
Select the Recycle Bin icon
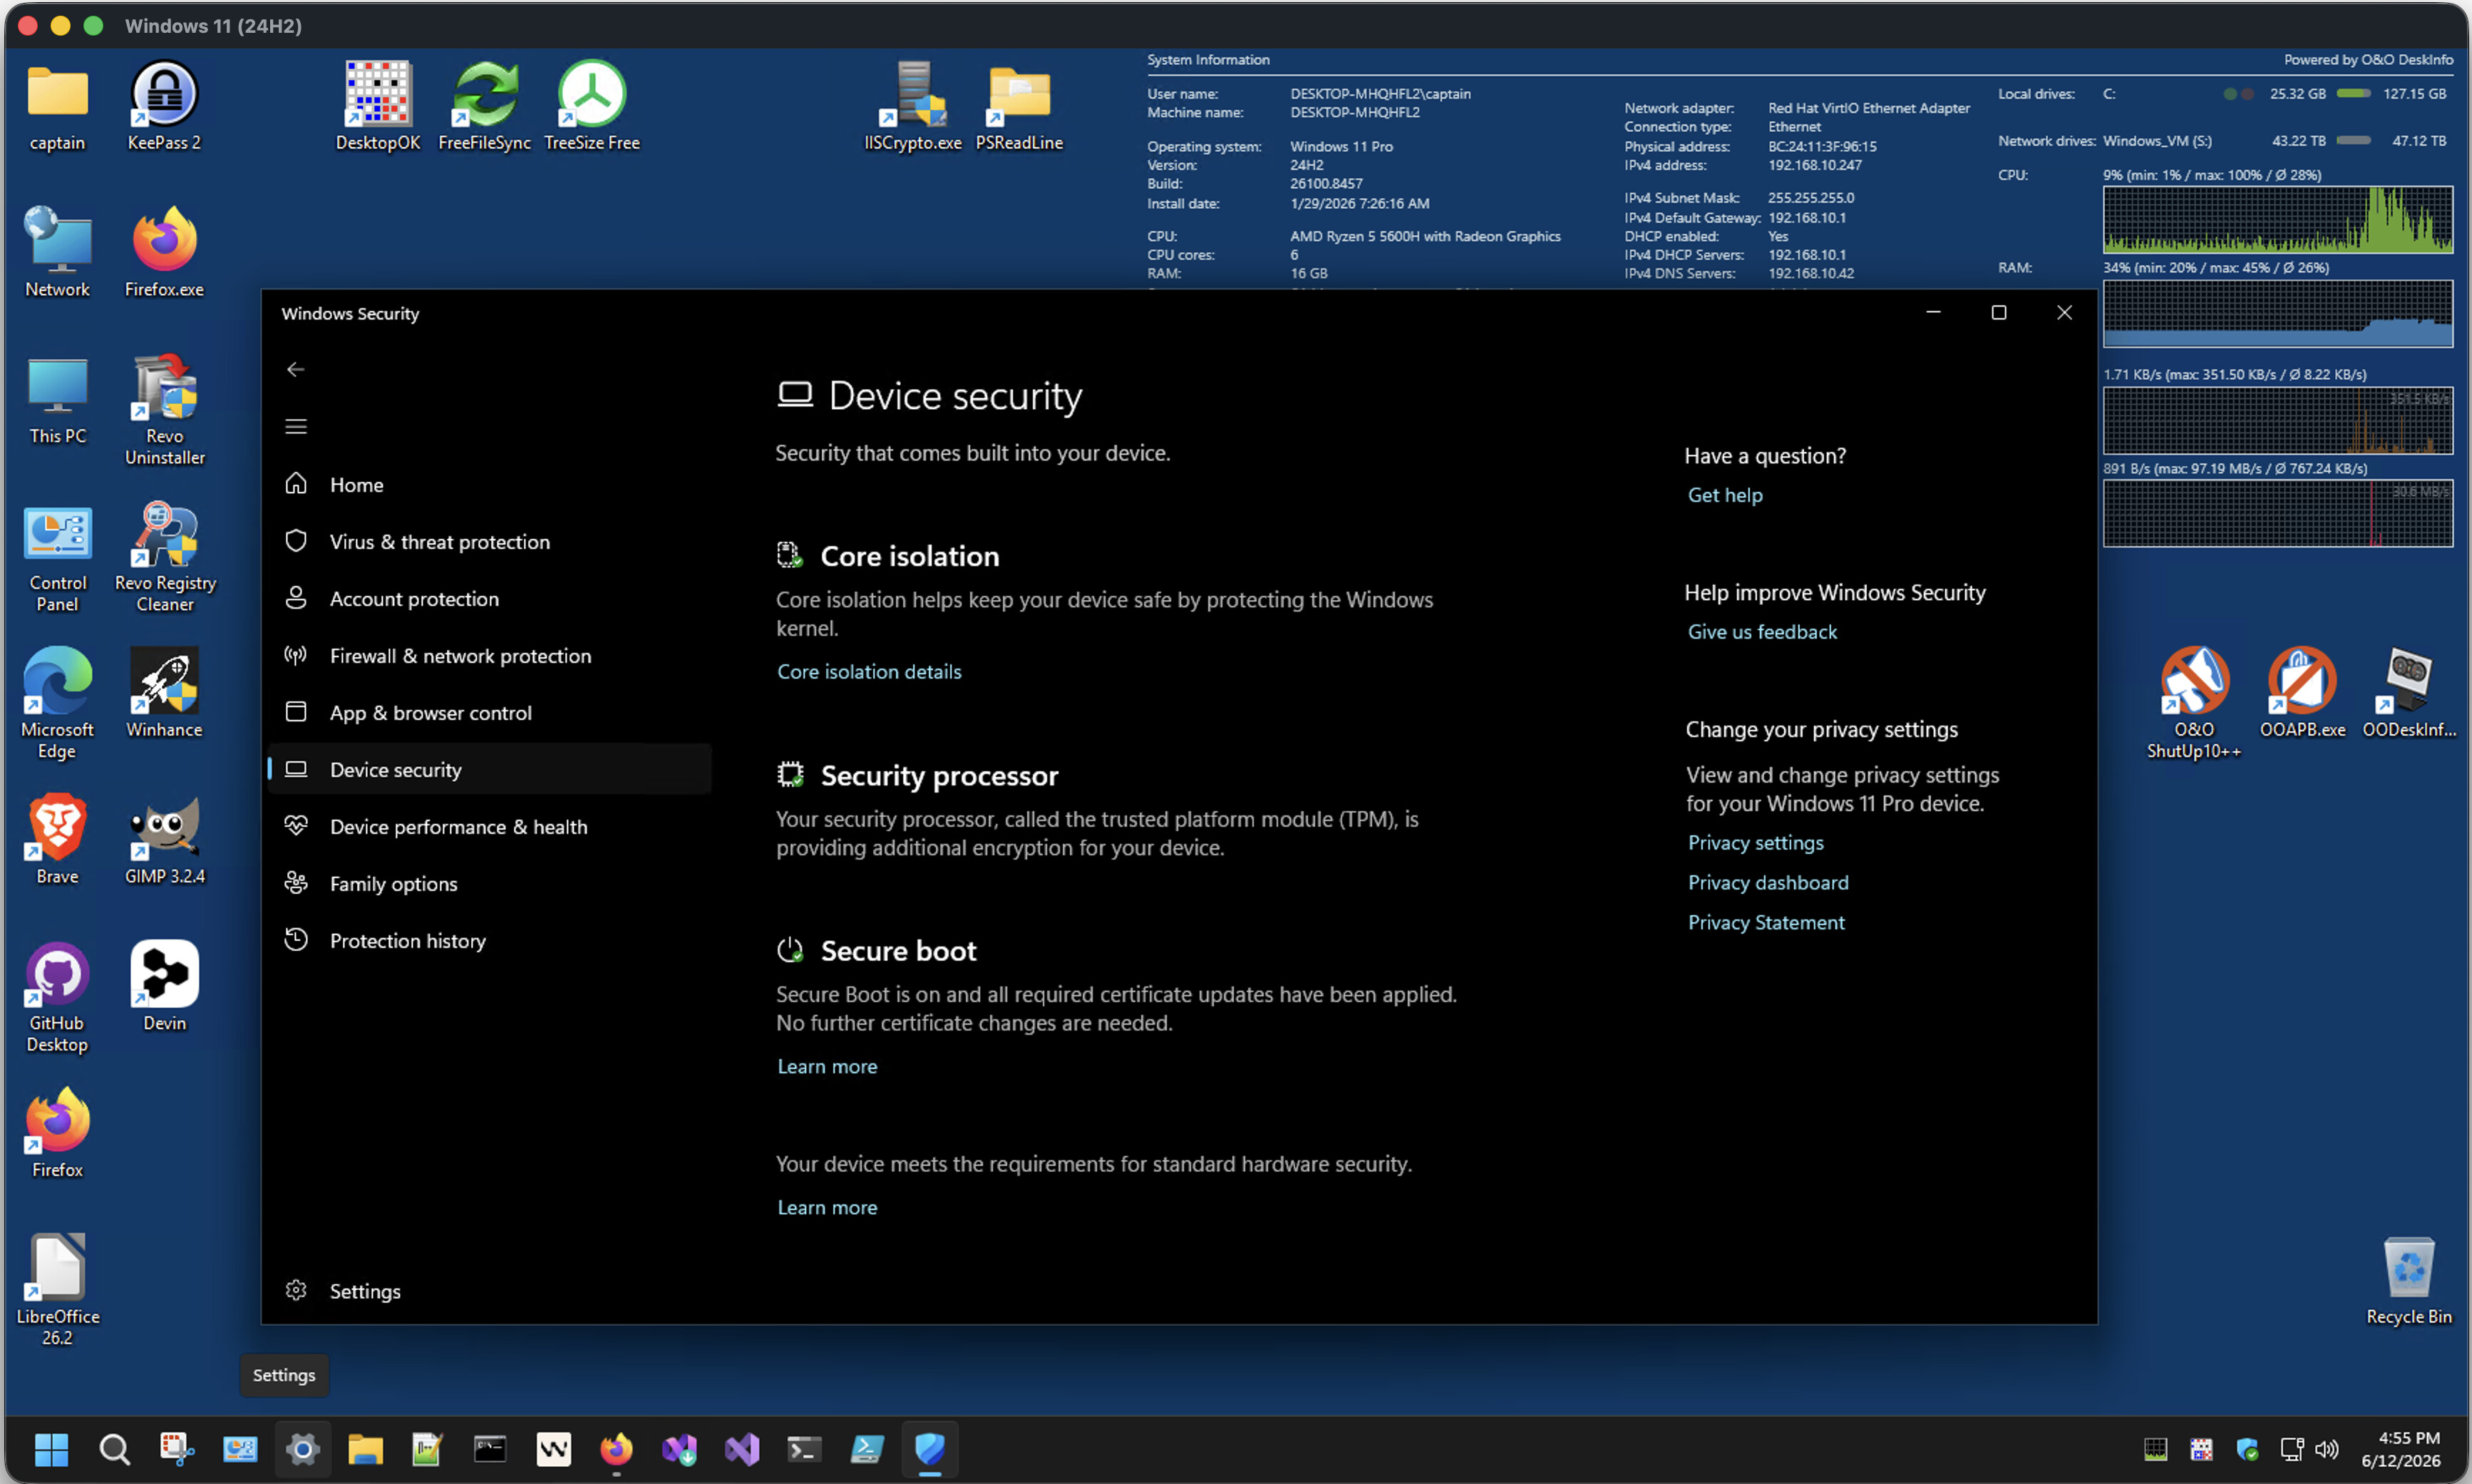[2409, 1281]
